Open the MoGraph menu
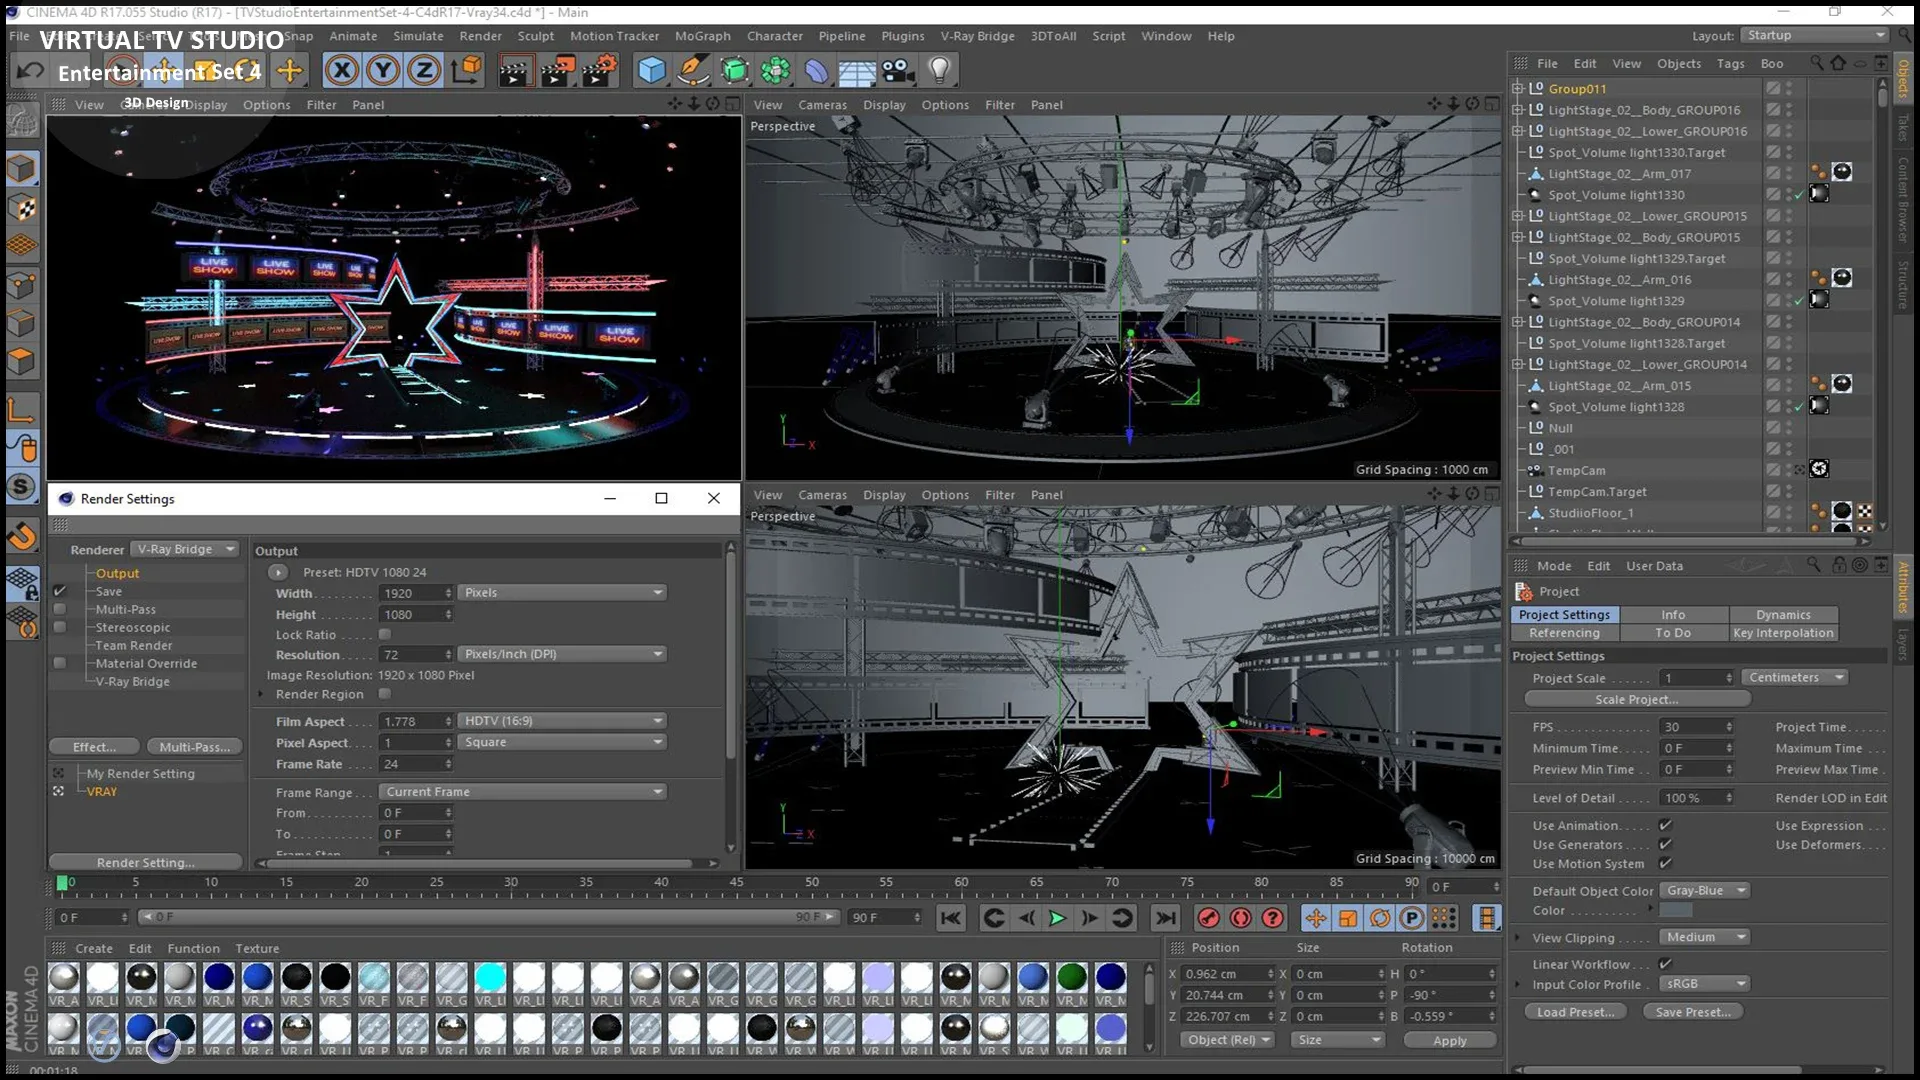Viewport: 1920px width, 1080px height. click(x=702, y=36)
